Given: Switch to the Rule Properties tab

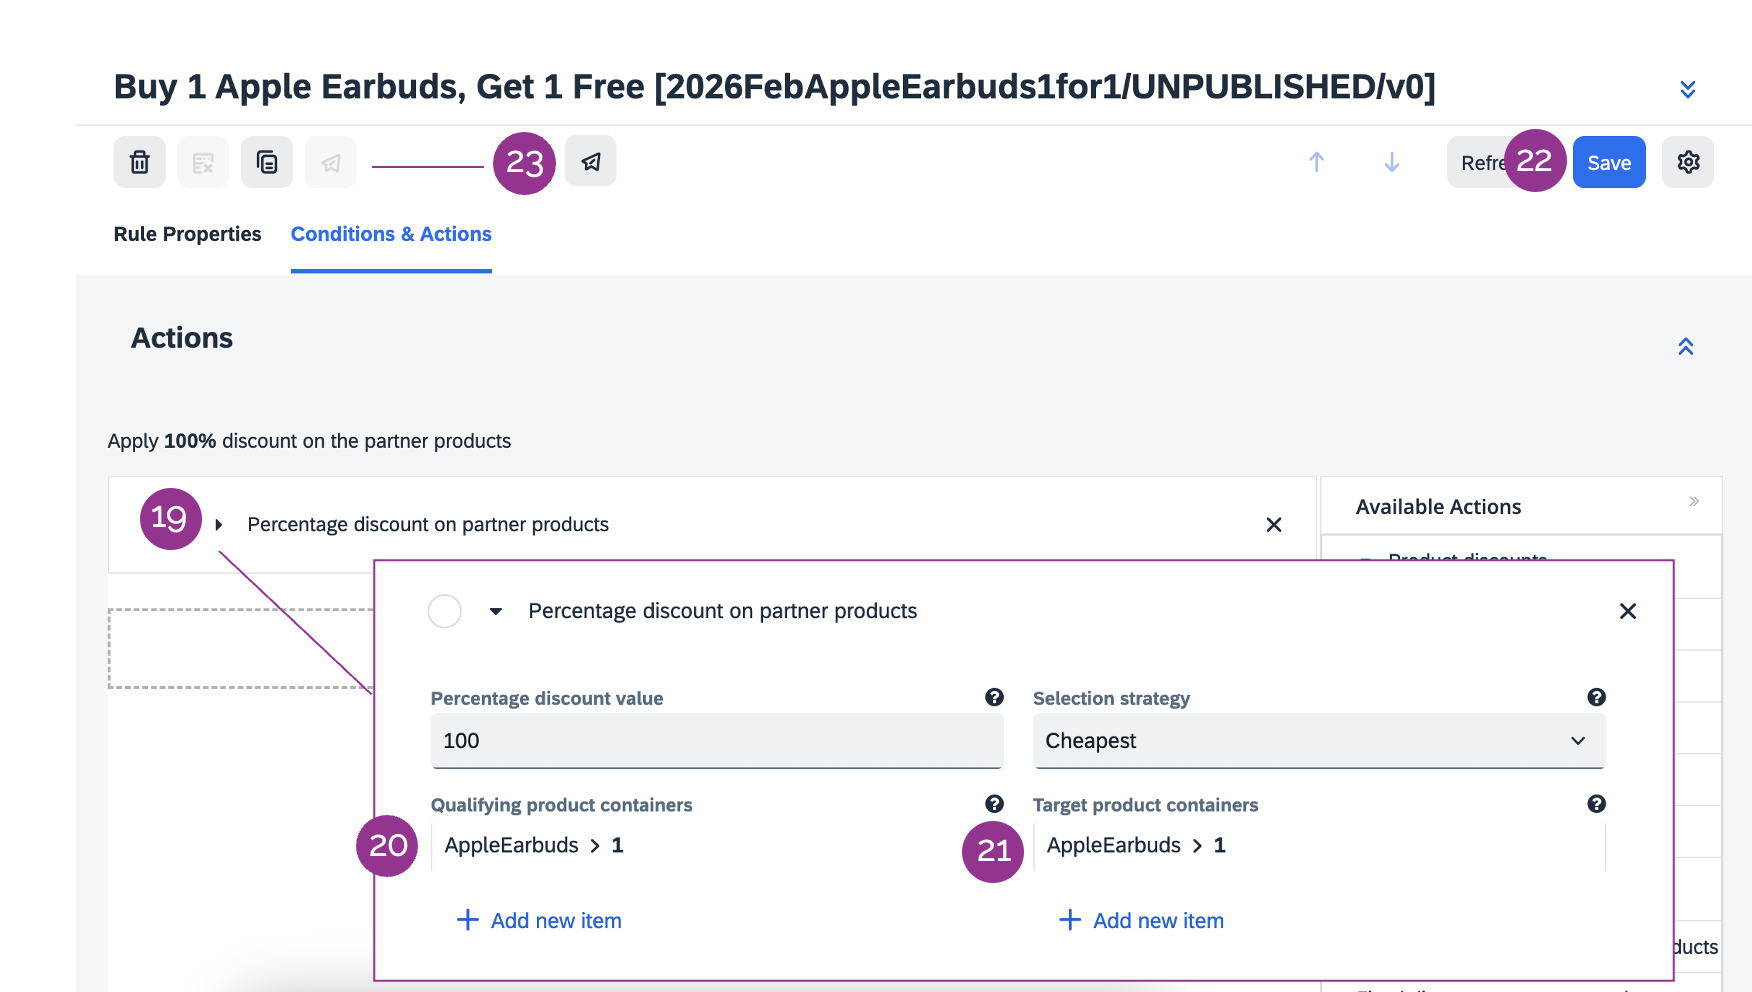Looking at the screenshot, I should click(x=187, y=234).
